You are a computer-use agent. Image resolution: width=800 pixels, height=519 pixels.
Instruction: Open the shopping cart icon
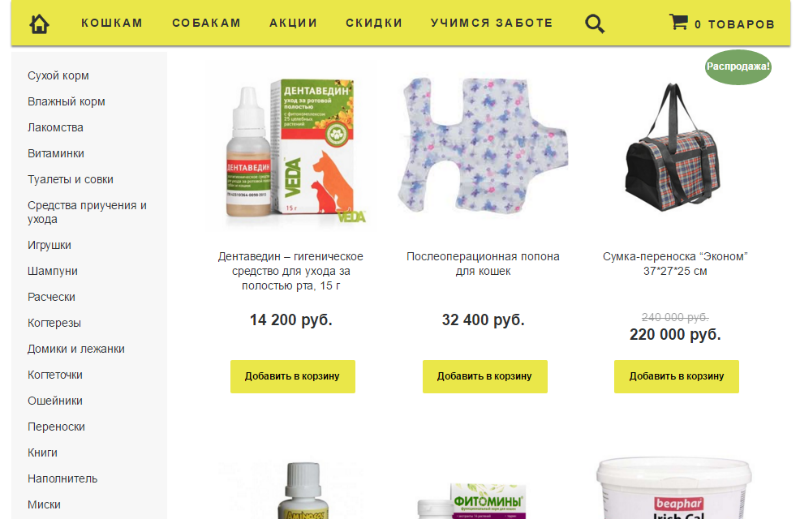pyautogui.click(x=679, y=22)
